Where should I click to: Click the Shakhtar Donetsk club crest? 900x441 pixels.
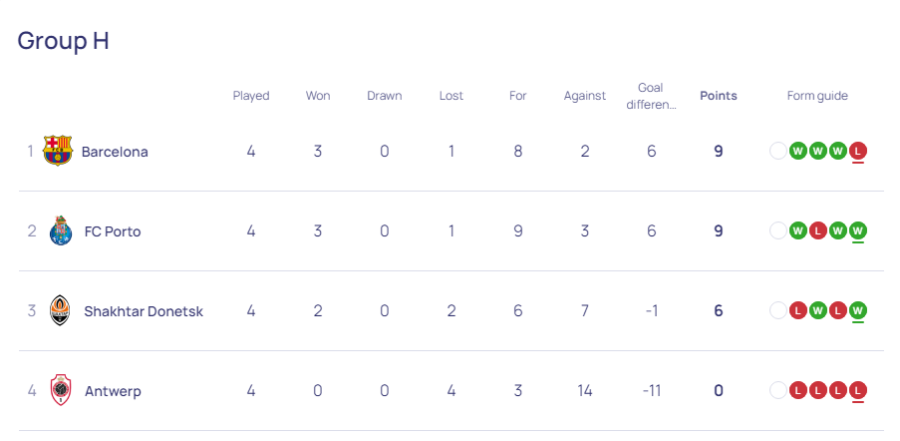[x=60, y=311]
